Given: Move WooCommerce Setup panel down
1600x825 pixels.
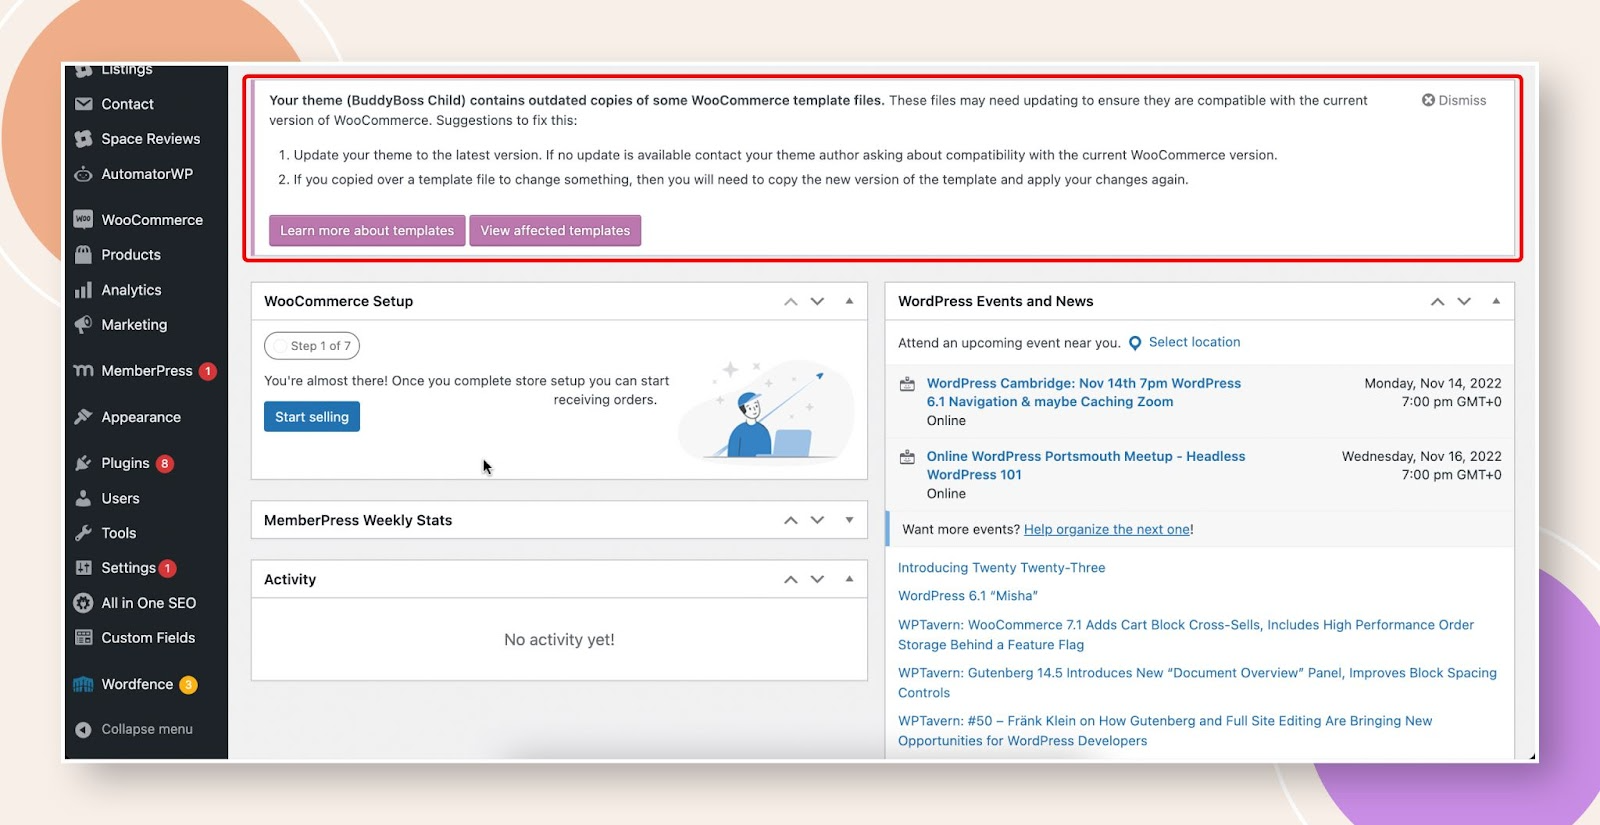Looking at the screenshot, I should pos(817,301).
